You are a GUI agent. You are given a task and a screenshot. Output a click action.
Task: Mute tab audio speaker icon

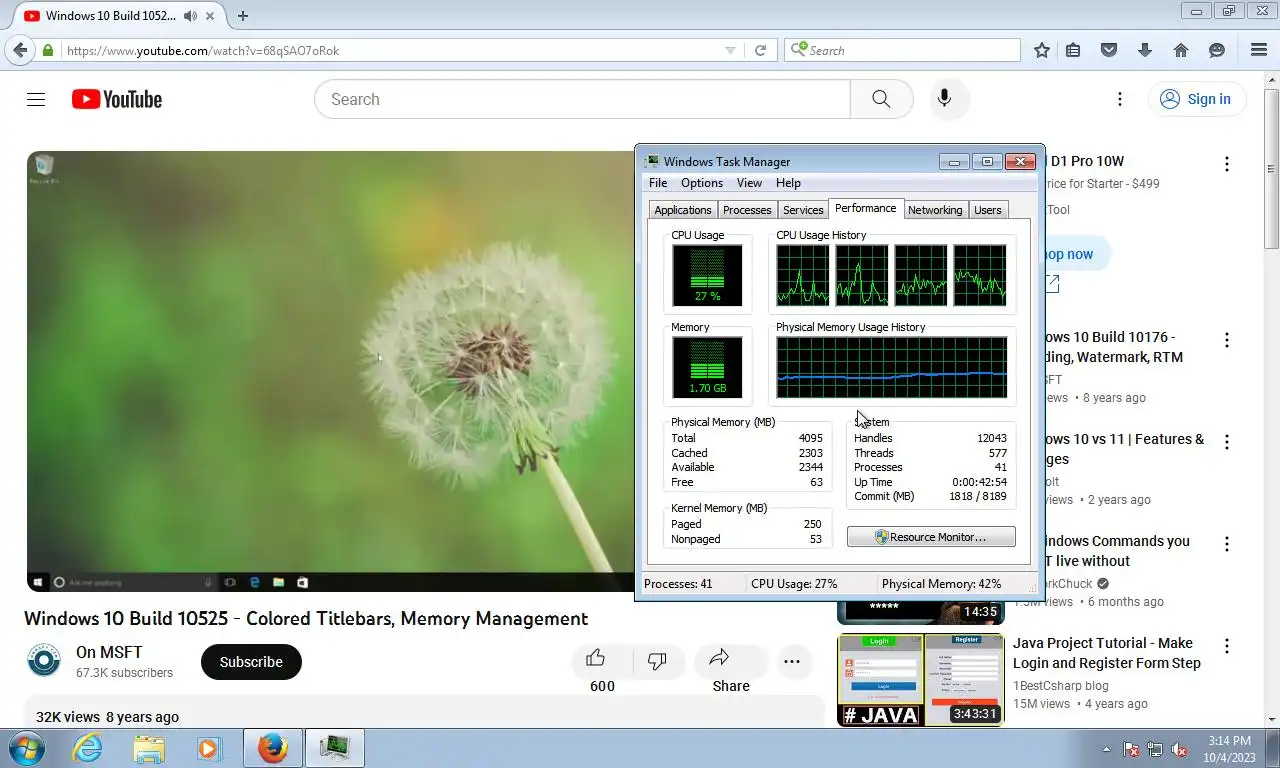[x=190, y=16]
